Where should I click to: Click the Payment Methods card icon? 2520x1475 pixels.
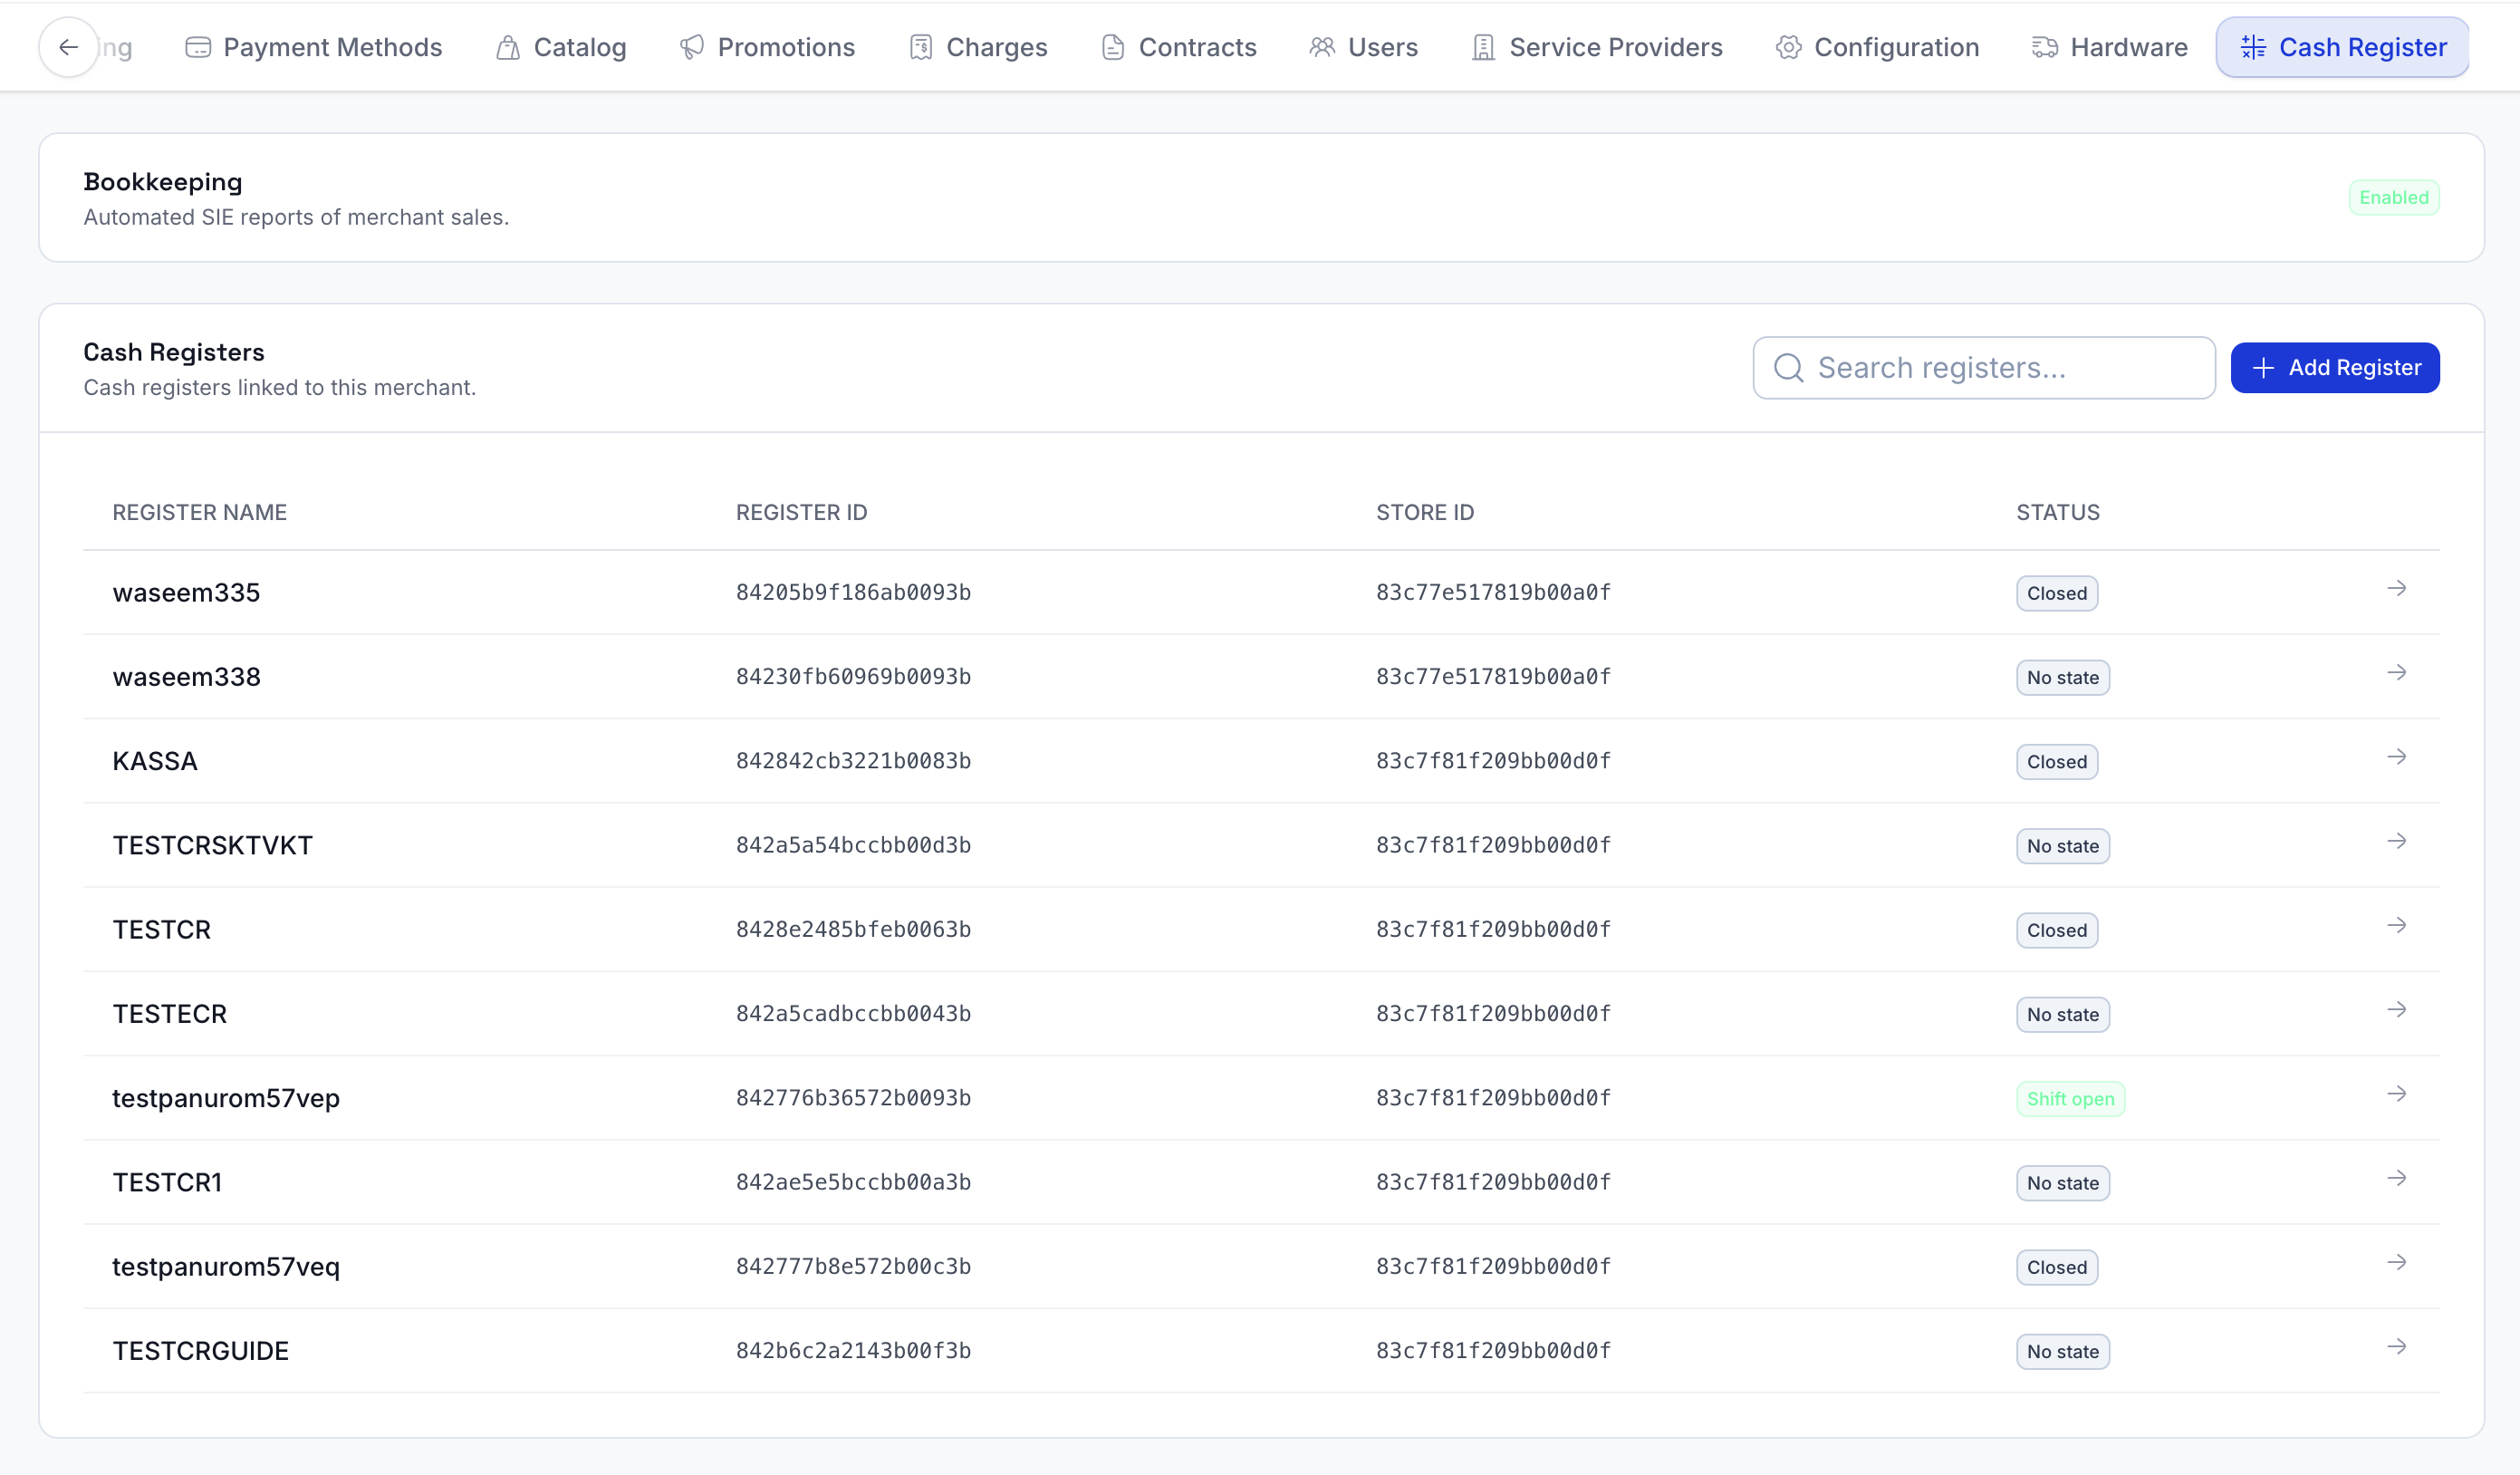click(x=198, y=47)
